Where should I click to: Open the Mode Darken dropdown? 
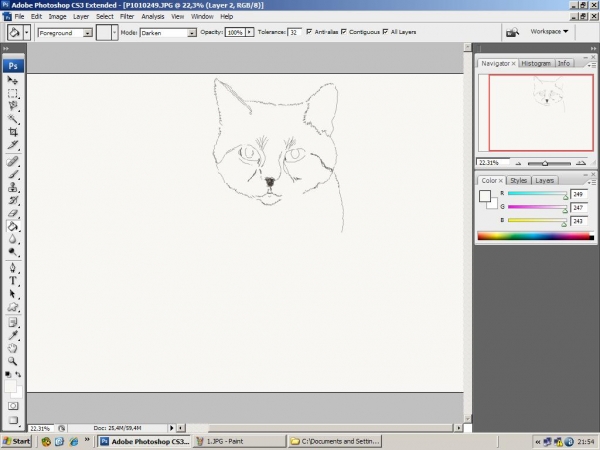(192, 33)
